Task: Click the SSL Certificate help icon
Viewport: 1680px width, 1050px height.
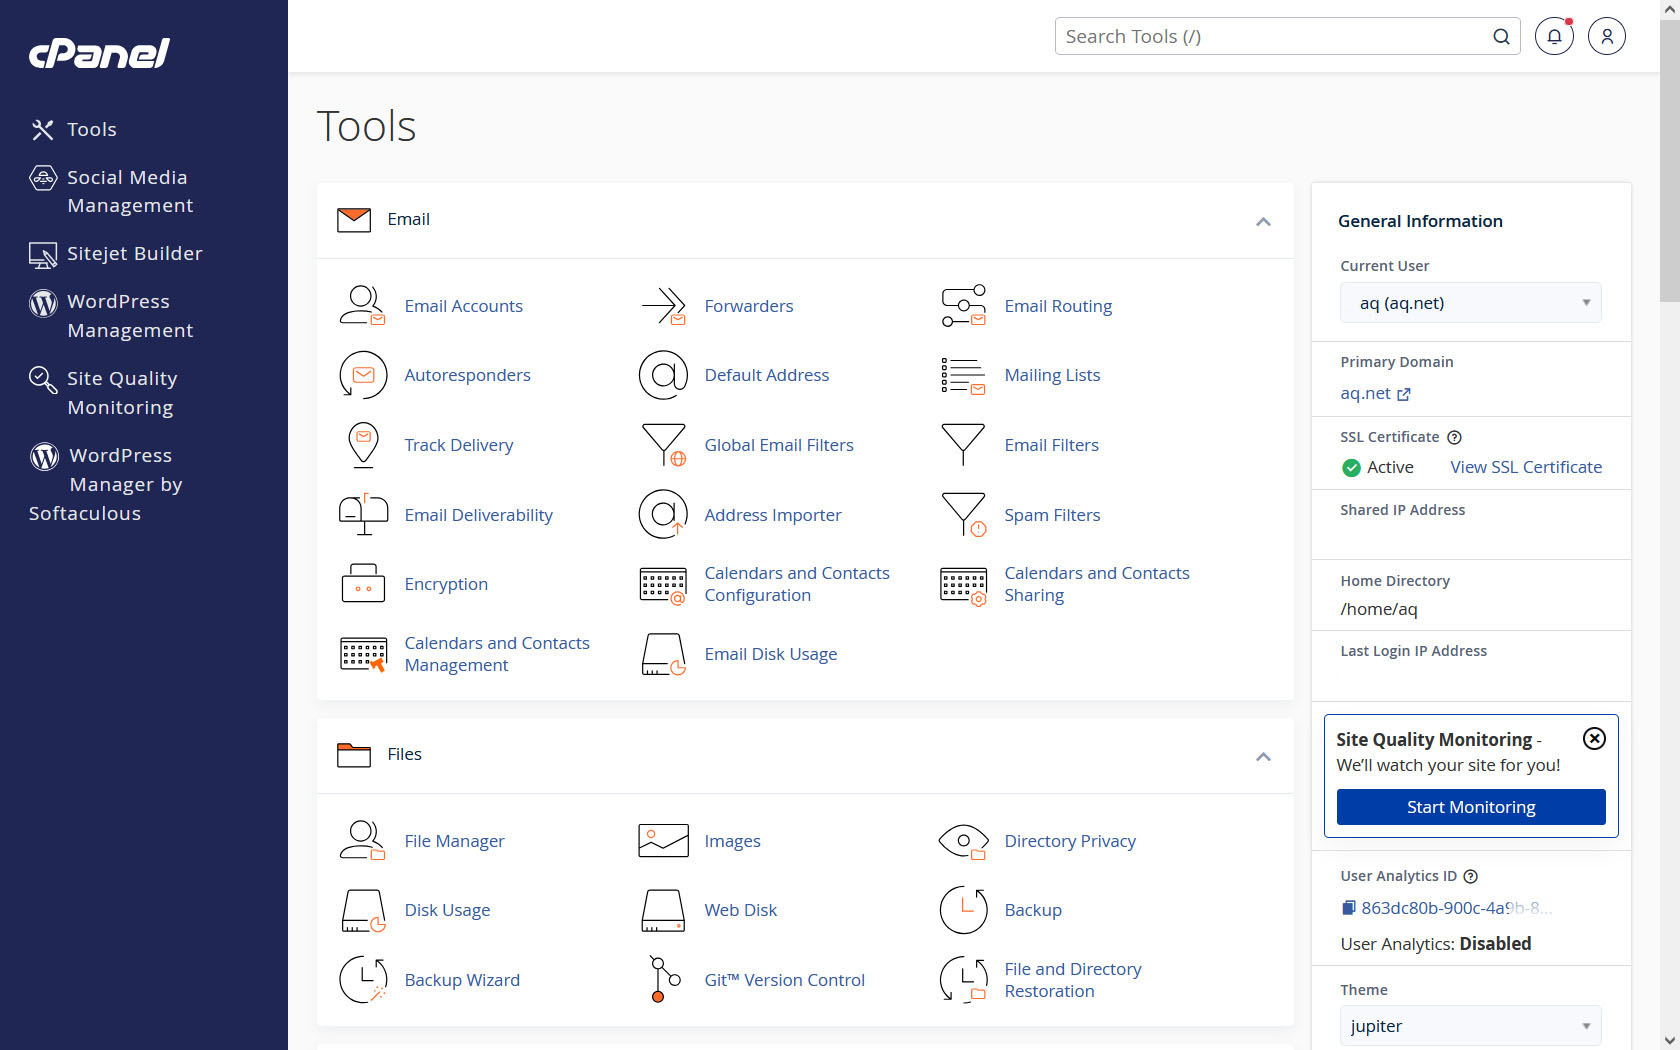Action: (x=1455, y=437)
